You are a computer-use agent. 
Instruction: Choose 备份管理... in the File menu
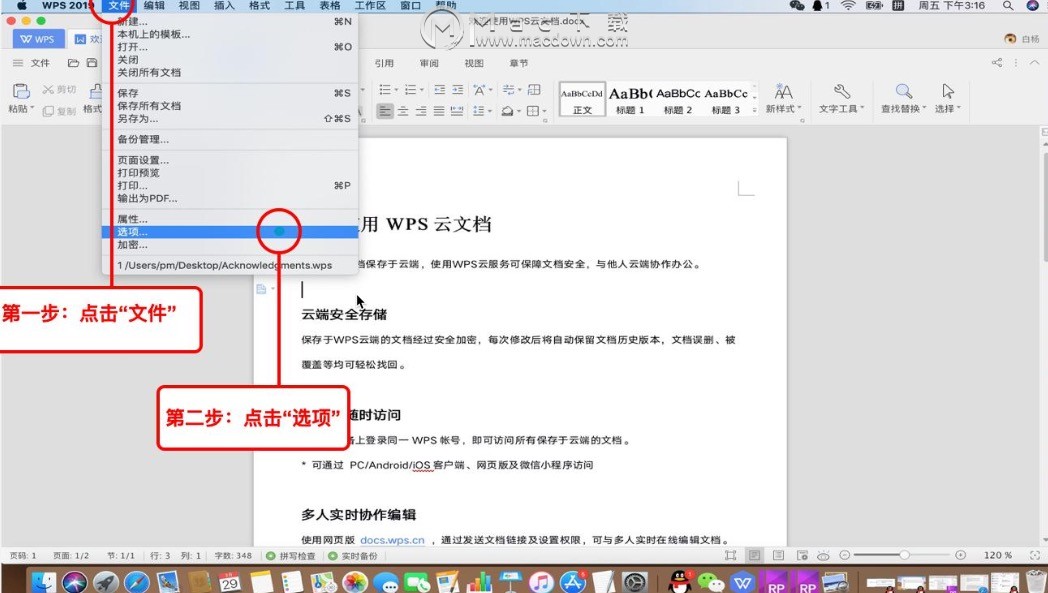(230, 139)
